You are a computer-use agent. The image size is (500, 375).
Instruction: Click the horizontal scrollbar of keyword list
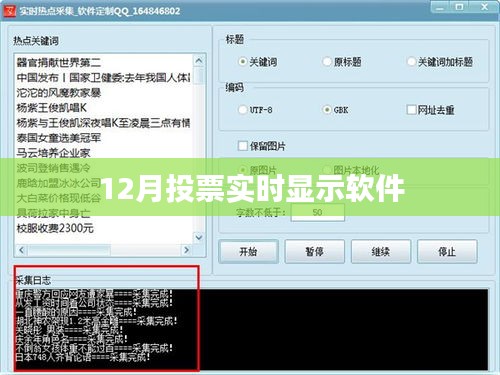coord(104,250)
